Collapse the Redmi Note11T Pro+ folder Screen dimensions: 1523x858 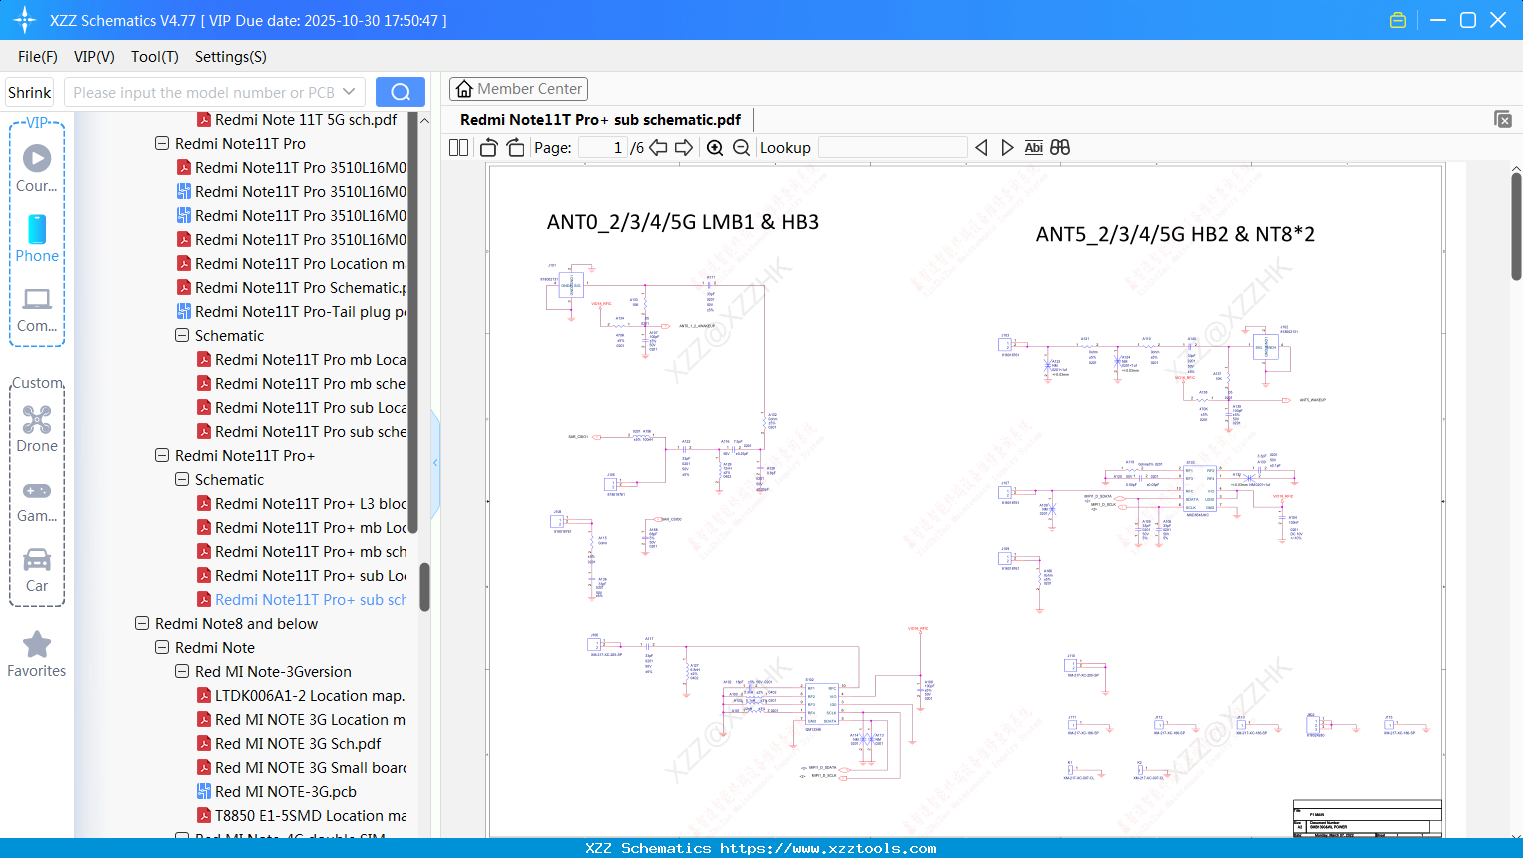[x=162, y=456]
